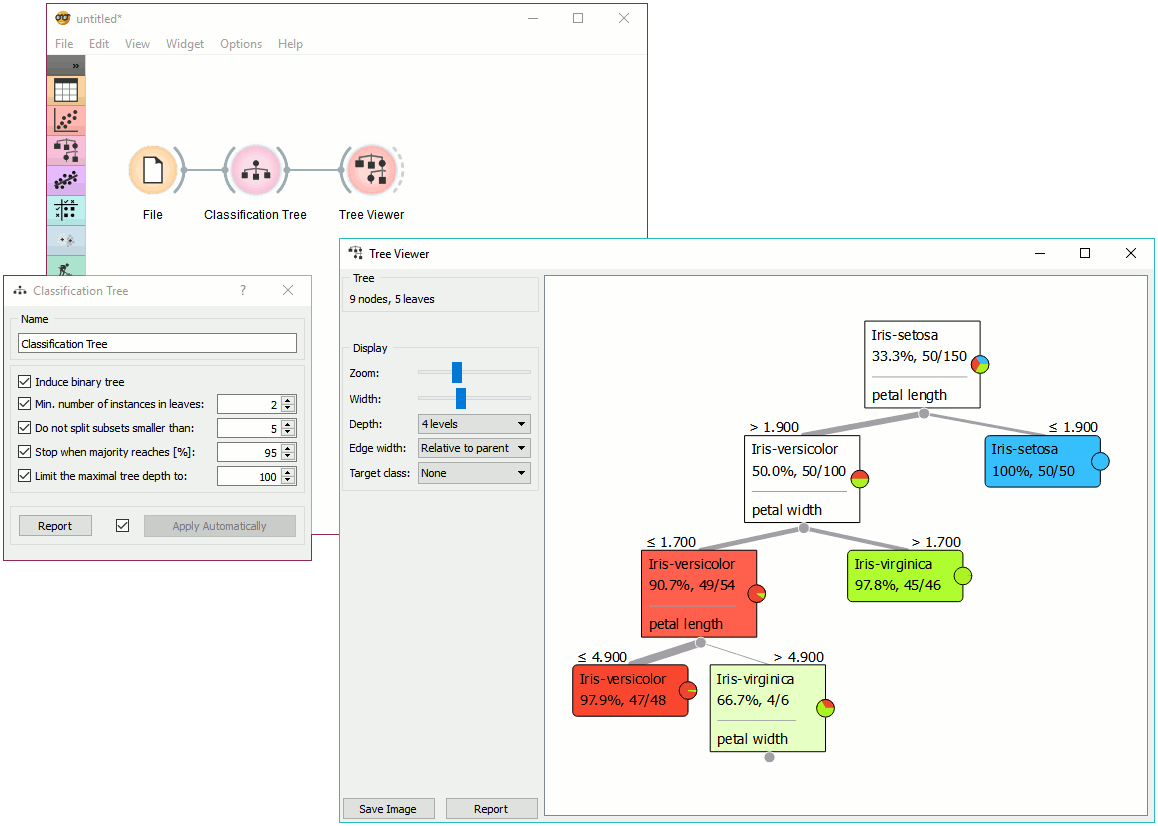Viewport: 1158px width, 826px height.
Task: Uncheck Do not split subsets smaller than
Action: click(24, 428)
